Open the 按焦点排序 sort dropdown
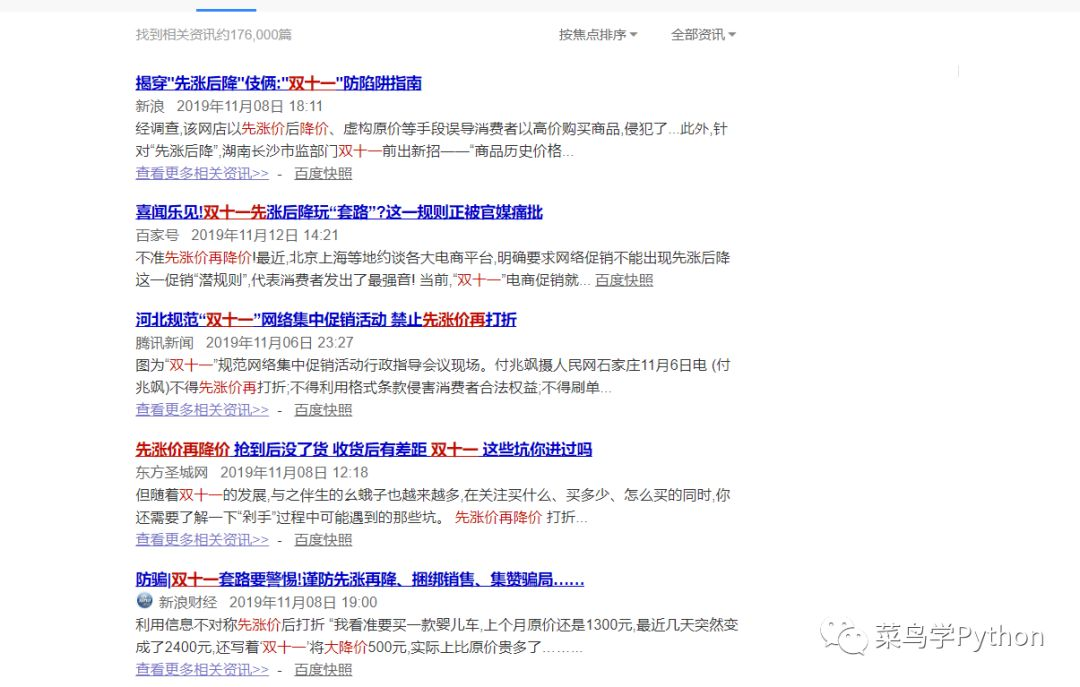Image resolution: width=1080 pixels, height=687 pixels. click(597, 34)
